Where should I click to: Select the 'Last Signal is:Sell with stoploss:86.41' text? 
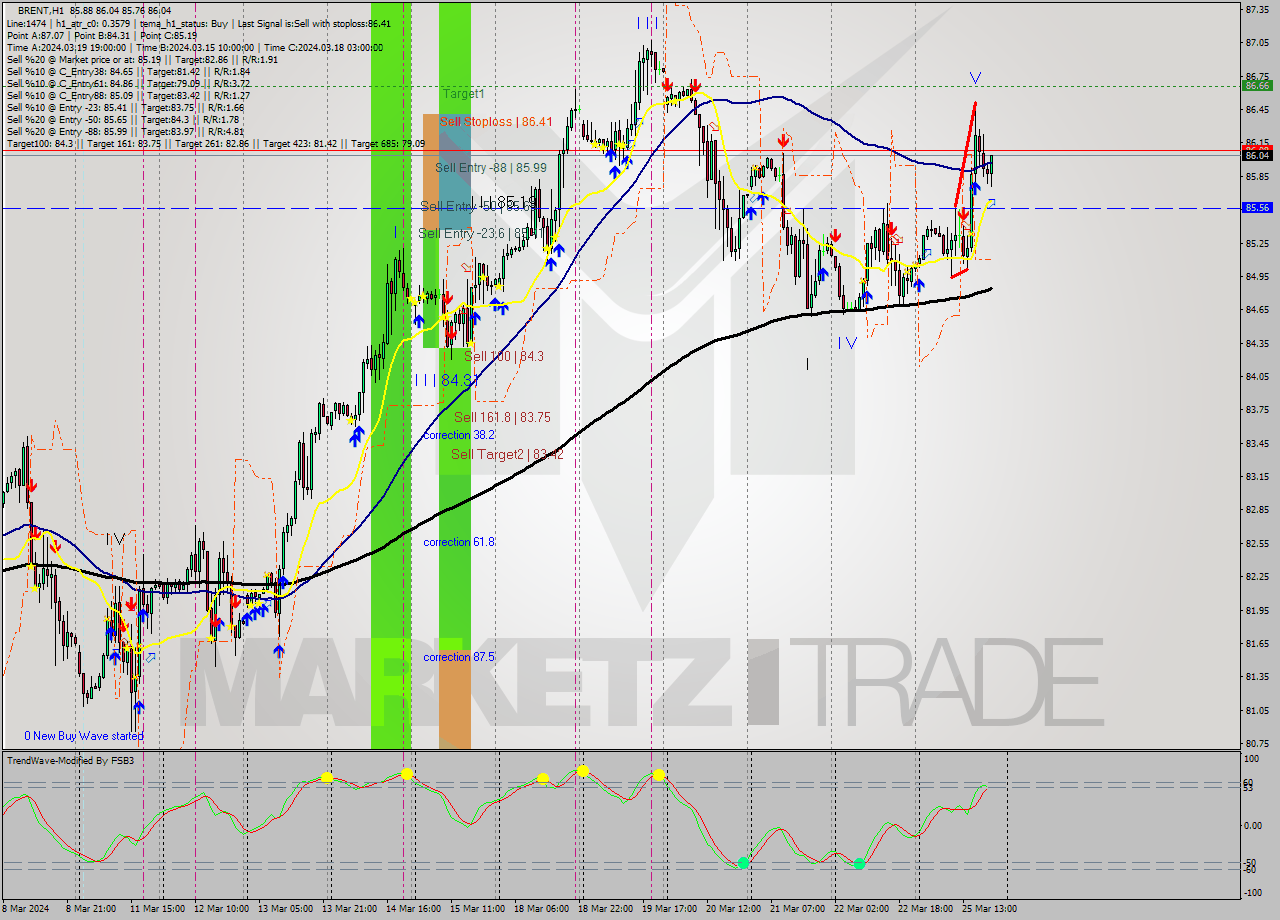(x=314, y=23)
